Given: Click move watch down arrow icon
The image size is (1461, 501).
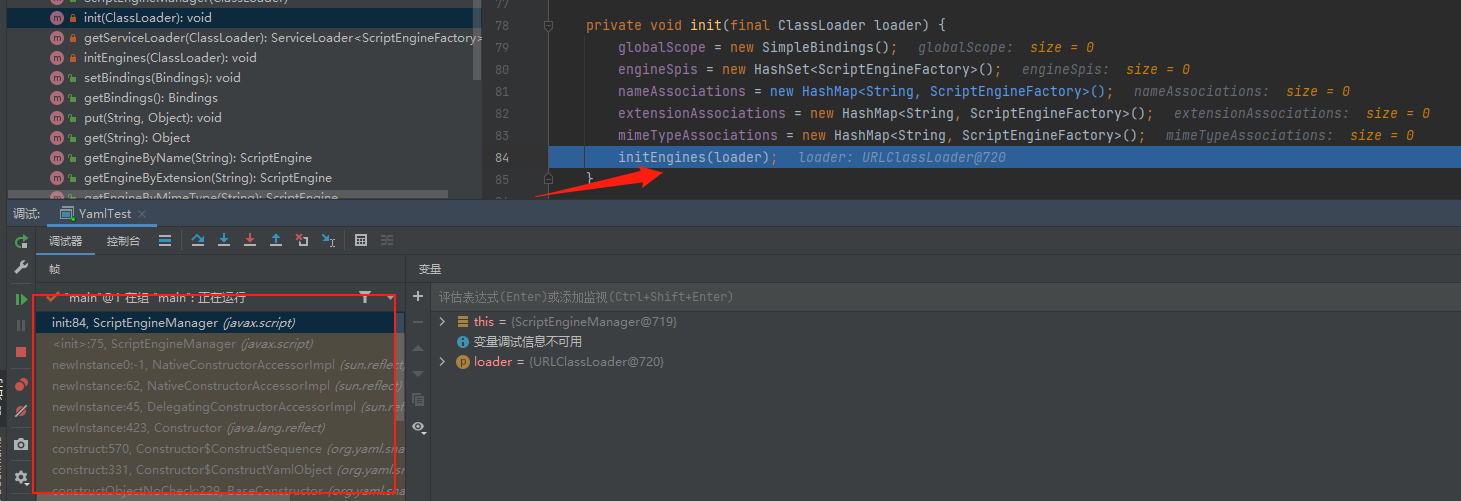Looking at the screenshot, I should pos(418,373).
